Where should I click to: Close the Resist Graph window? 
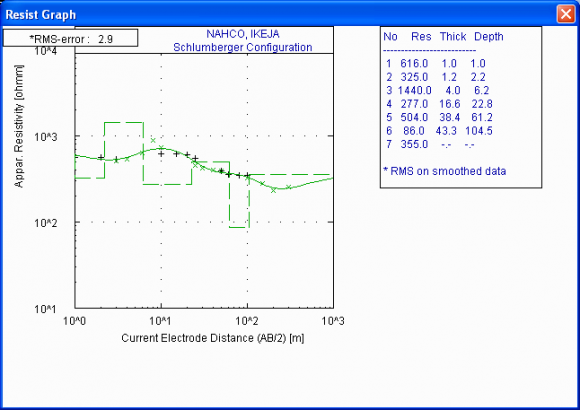coord(566,14)
